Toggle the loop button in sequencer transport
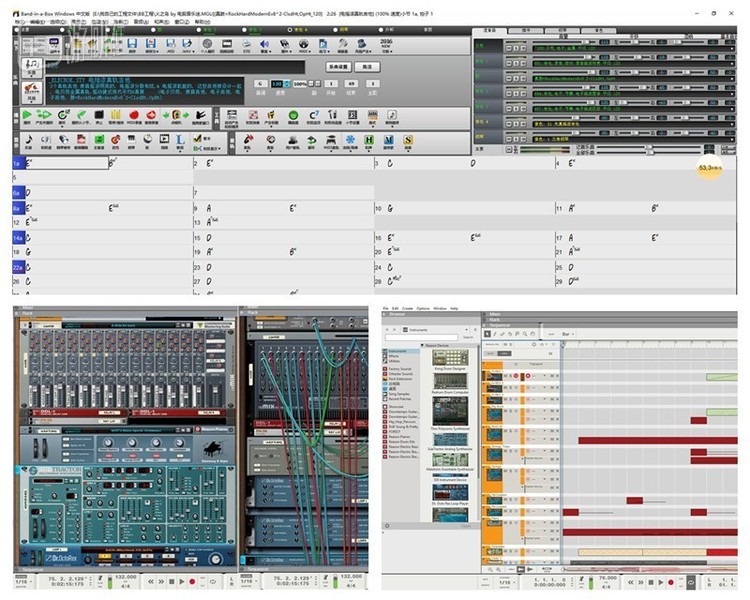 click(x=690, y=581)
